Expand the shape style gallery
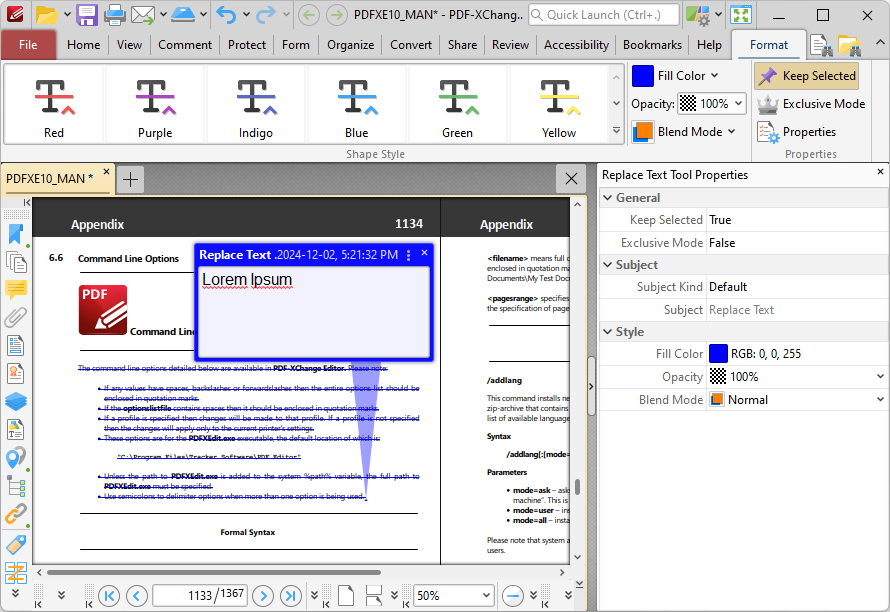 coord(616,131)
